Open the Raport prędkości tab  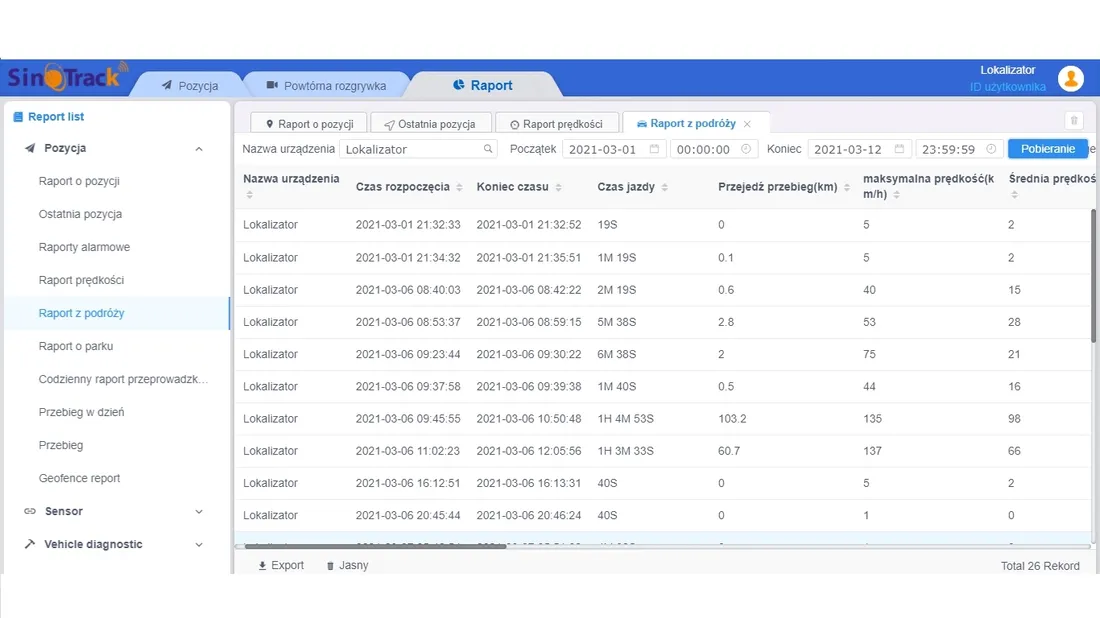pos(556,123)
